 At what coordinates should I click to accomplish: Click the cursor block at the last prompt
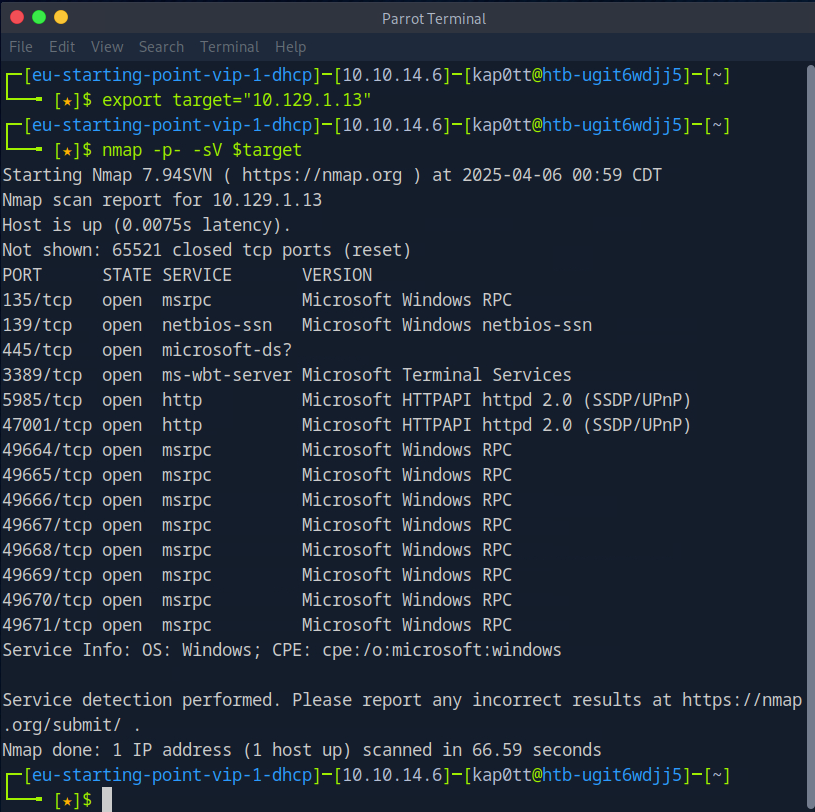[107, 799]
